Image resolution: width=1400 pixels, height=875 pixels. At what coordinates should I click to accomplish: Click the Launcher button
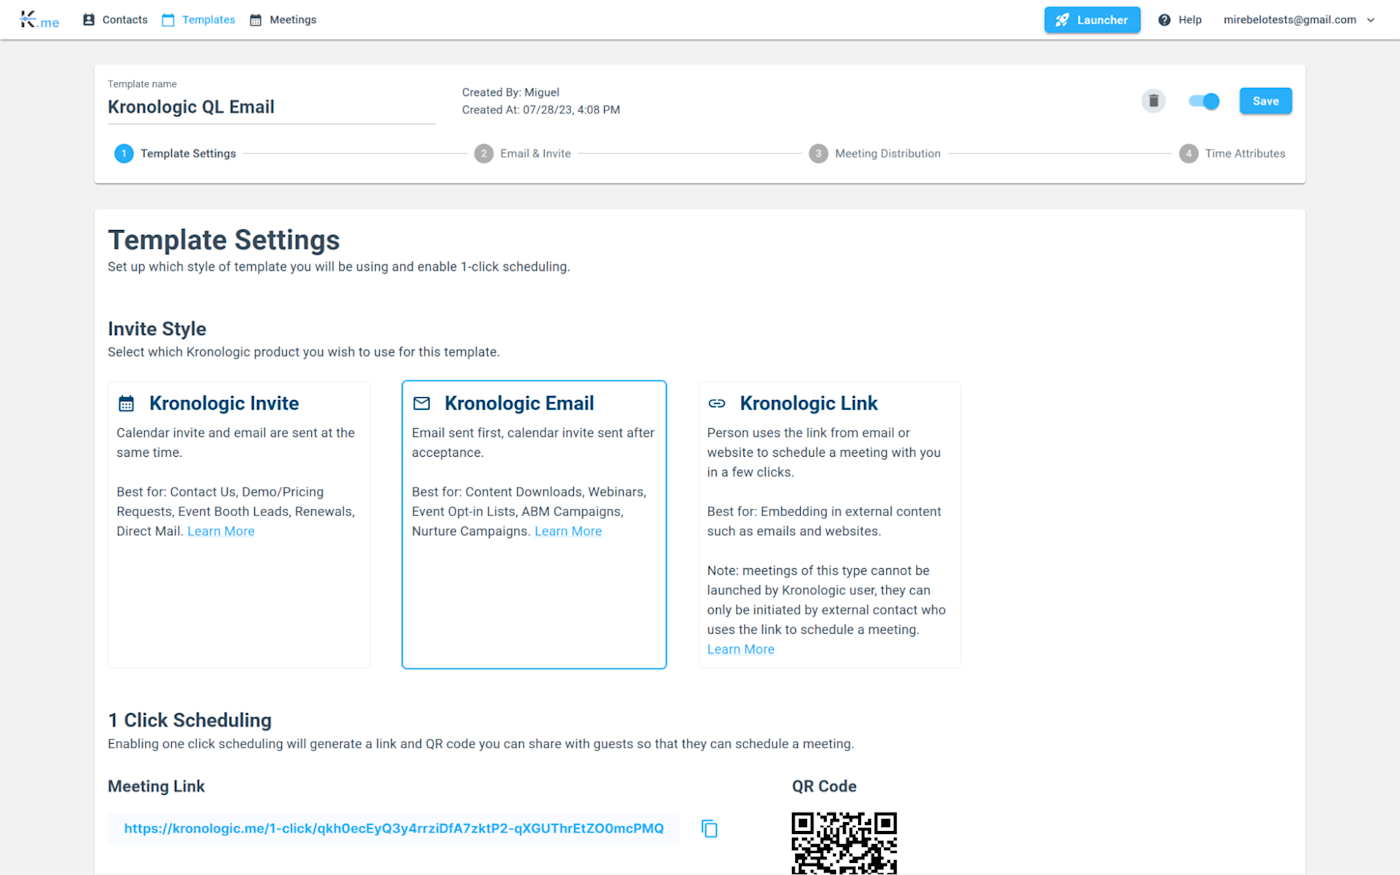click(1092, 20)
